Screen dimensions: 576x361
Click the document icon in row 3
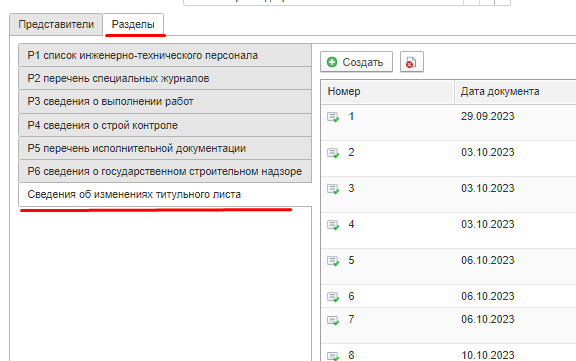[x=333, y=189]
